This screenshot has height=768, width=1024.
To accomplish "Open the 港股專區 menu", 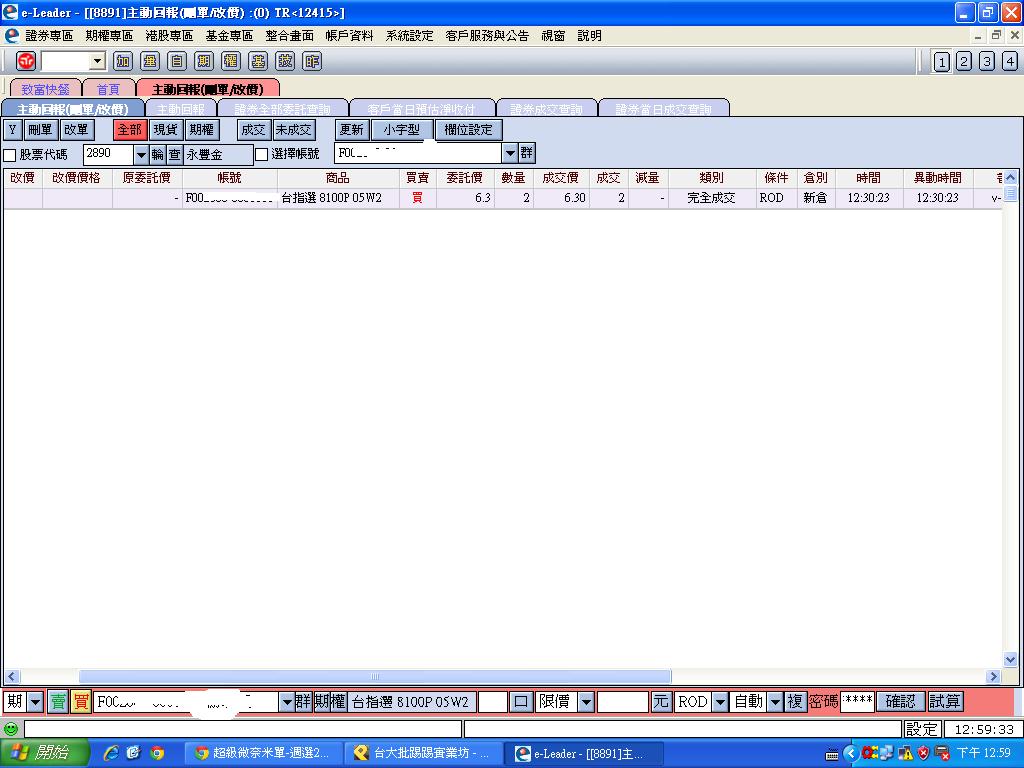I will (169, 35).
